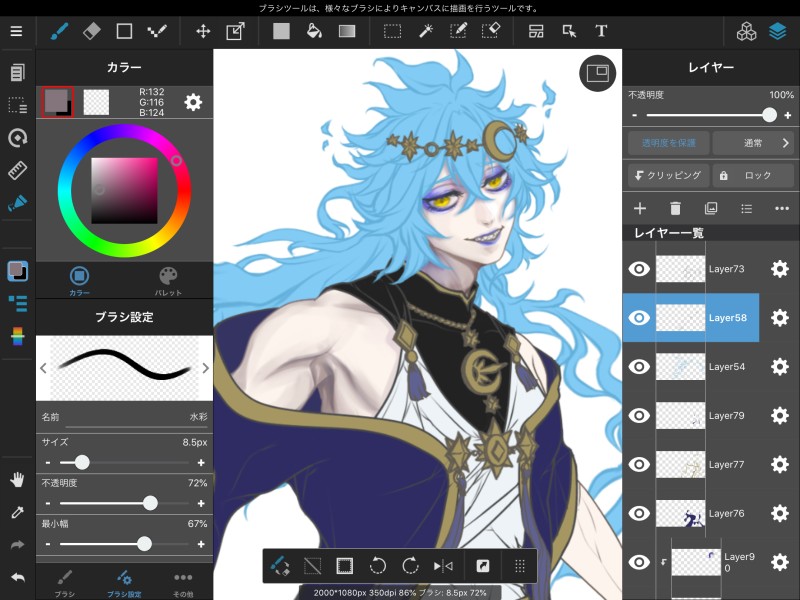Select the Text tool
The image size is (800, 600).
pos(601,31)
